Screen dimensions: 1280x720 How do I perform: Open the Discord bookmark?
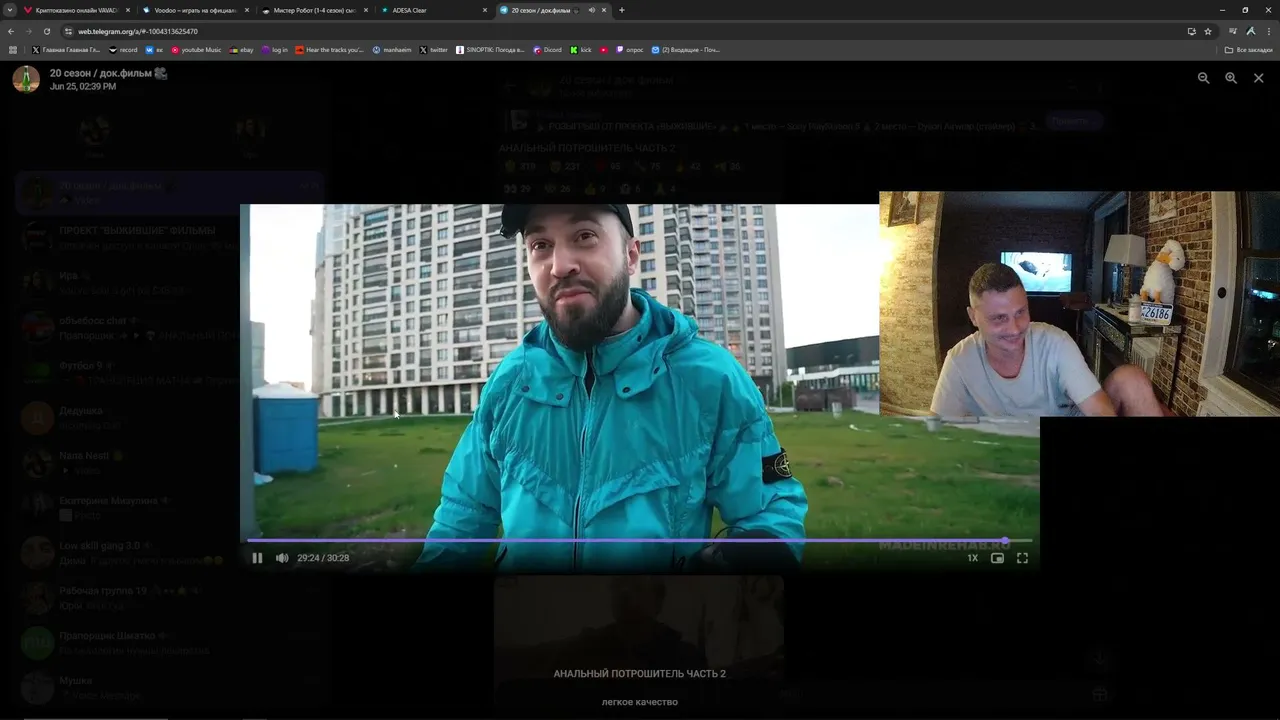pyautogui.click(x=548, y=50)
